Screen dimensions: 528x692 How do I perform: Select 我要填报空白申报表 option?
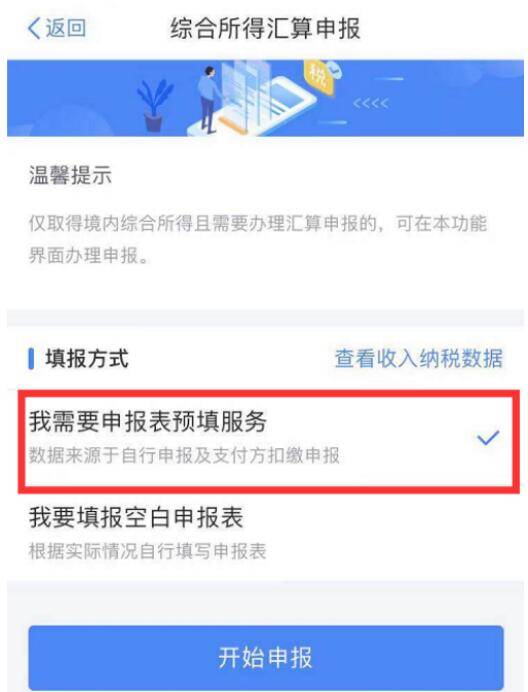pyautogui.click(x=264, y=533)
